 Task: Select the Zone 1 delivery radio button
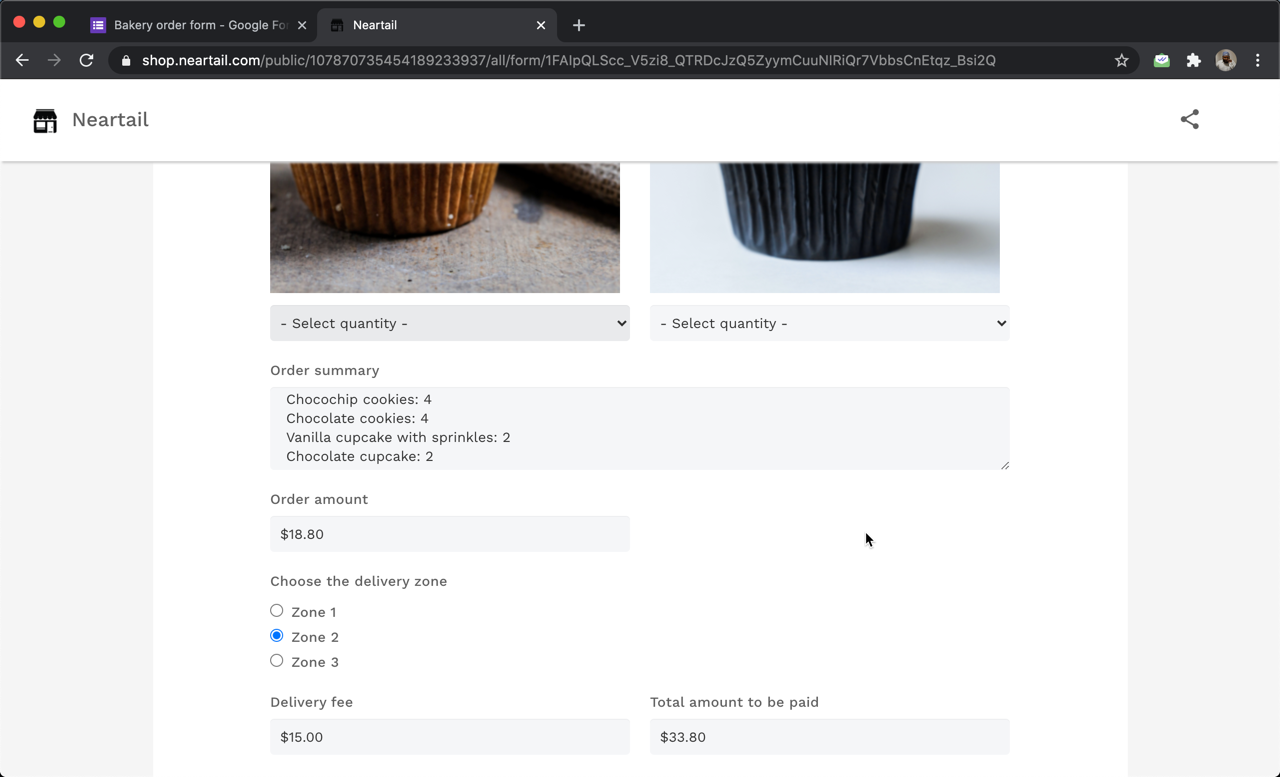pyautogui.click(x=276, y=610)
